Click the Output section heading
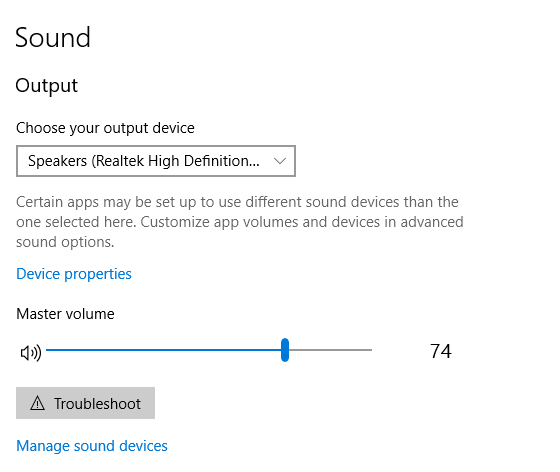The width and height of the screenshot is (560, 472). 46,86
